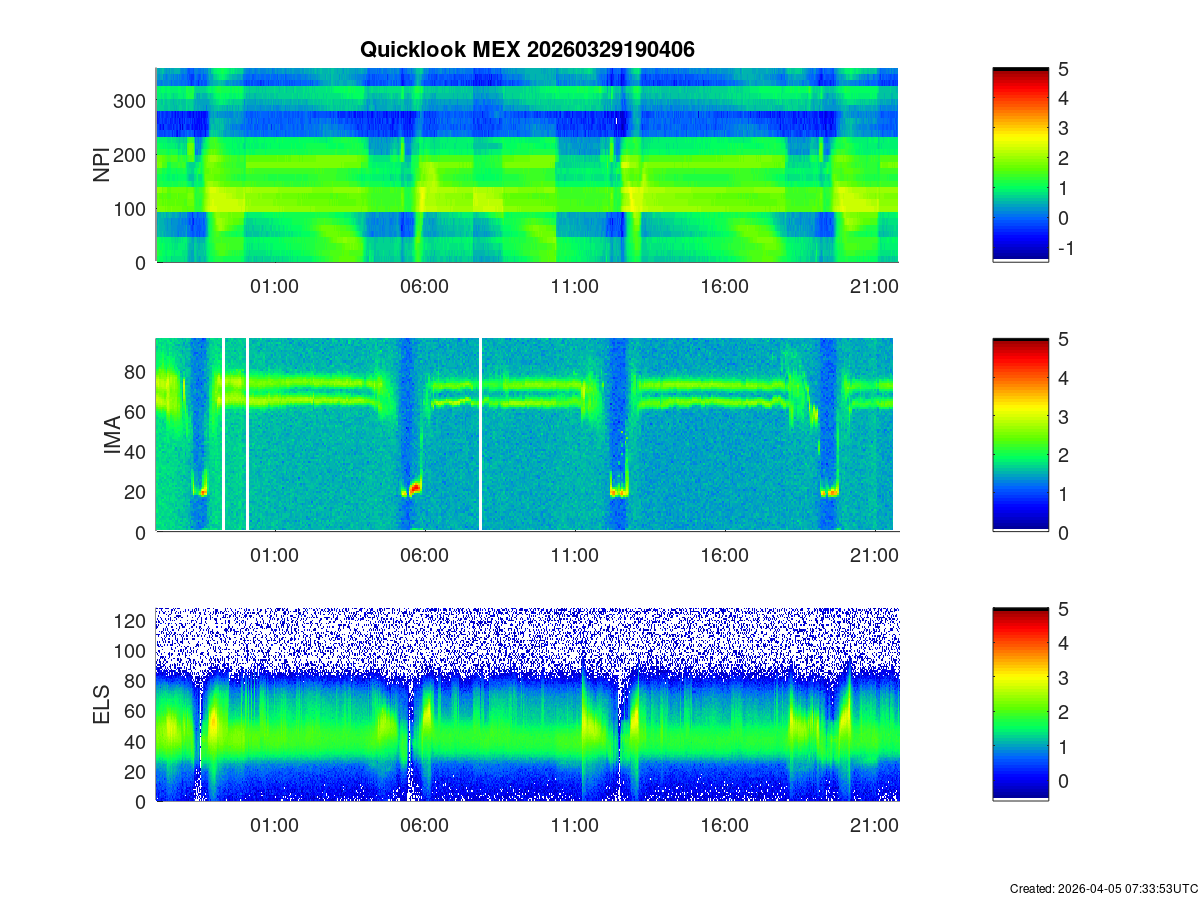Click the Created timestamp text
The width and height of the screenshot is (1200, 900).
pyautogui.click(x=1103, y=888)
